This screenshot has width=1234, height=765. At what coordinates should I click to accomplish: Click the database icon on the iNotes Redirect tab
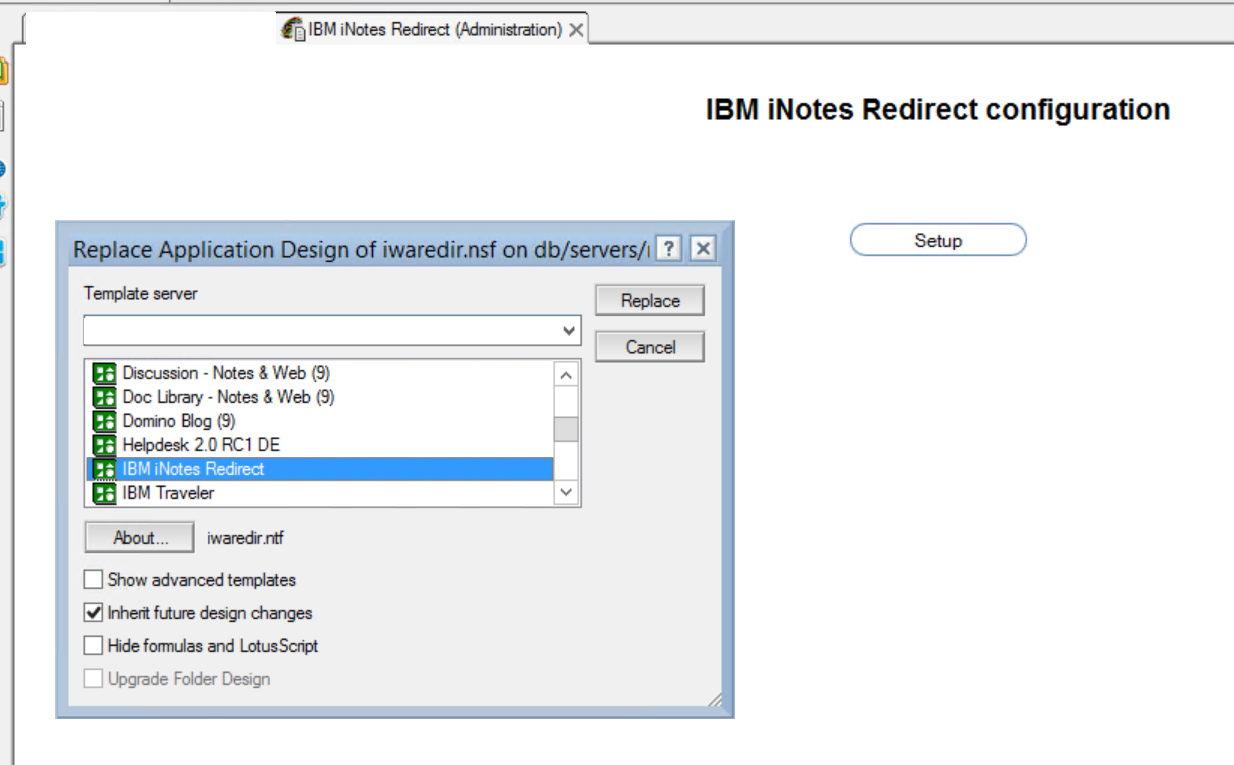[294, 30]
